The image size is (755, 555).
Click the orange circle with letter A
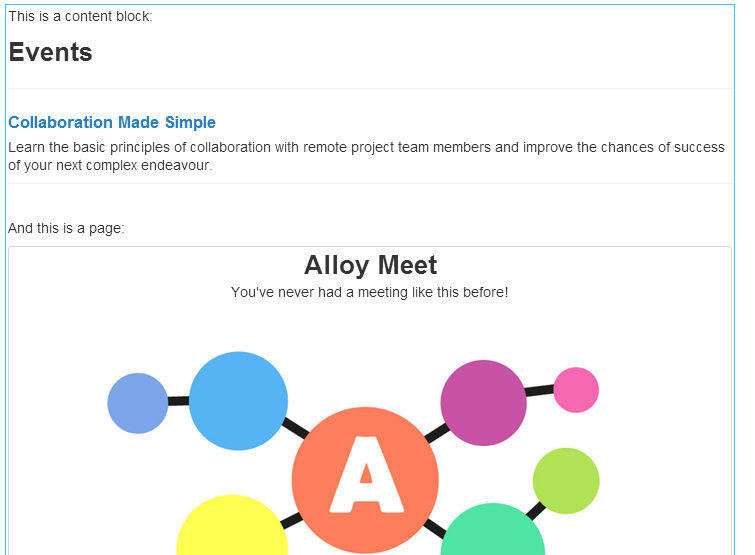(365, 480)
